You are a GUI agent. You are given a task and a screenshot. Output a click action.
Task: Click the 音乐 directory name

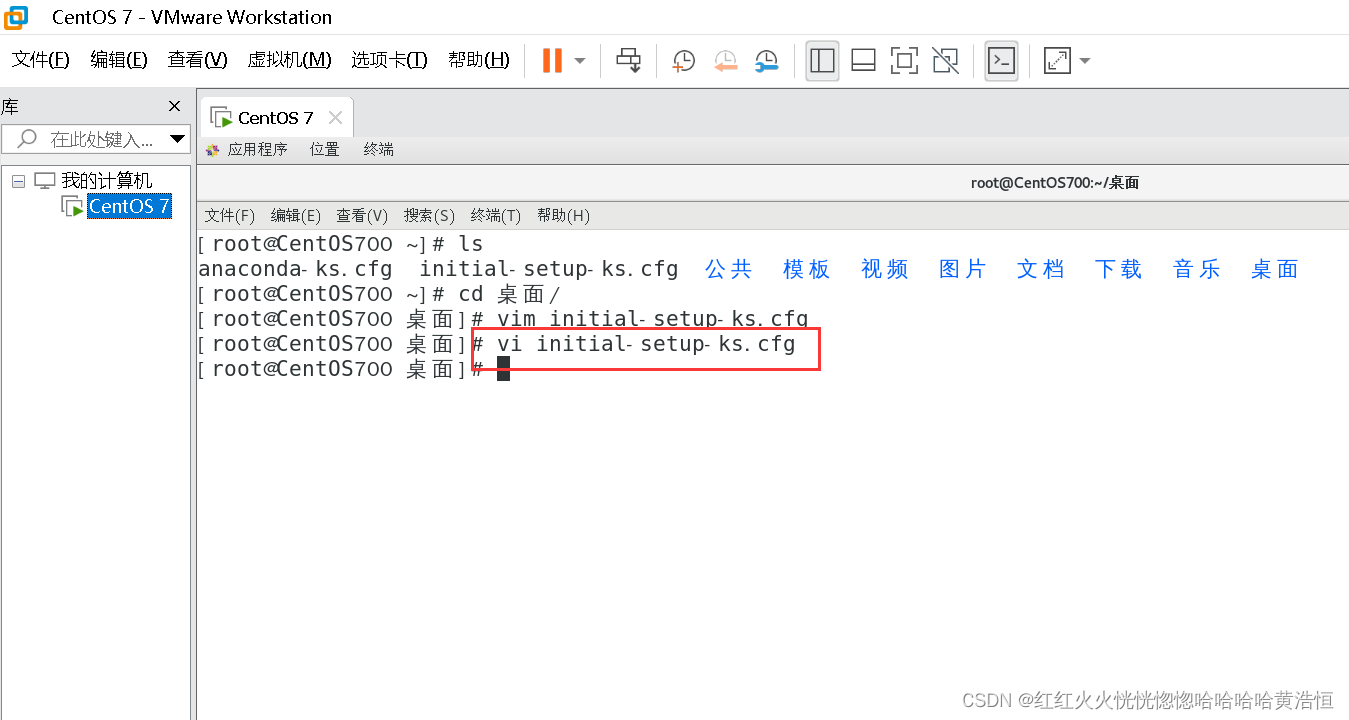(1197, 269)
